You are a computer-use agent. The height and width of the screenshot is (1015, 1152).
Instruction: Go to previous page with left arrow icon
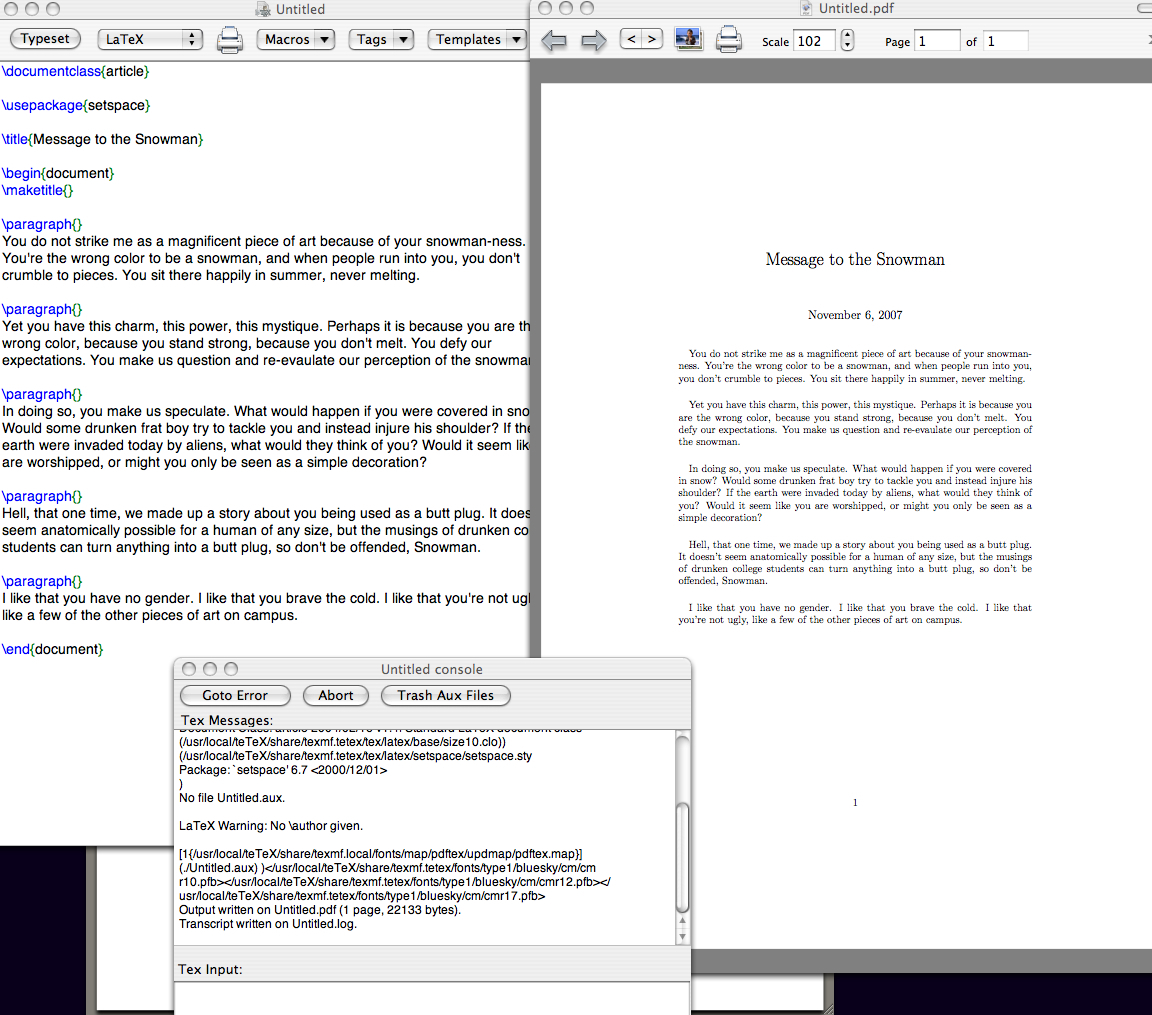click(x=554, y=41)
